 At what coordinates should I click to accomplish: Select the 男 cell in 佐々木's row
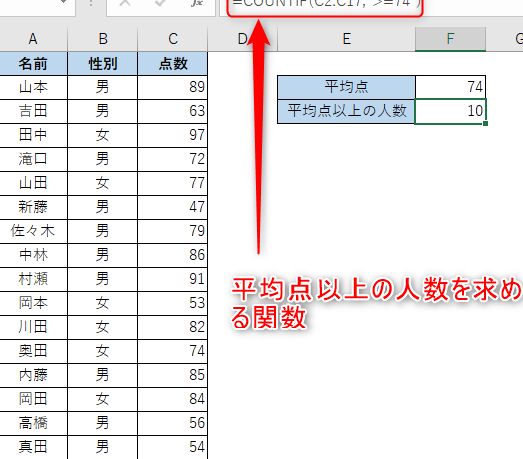103,232
